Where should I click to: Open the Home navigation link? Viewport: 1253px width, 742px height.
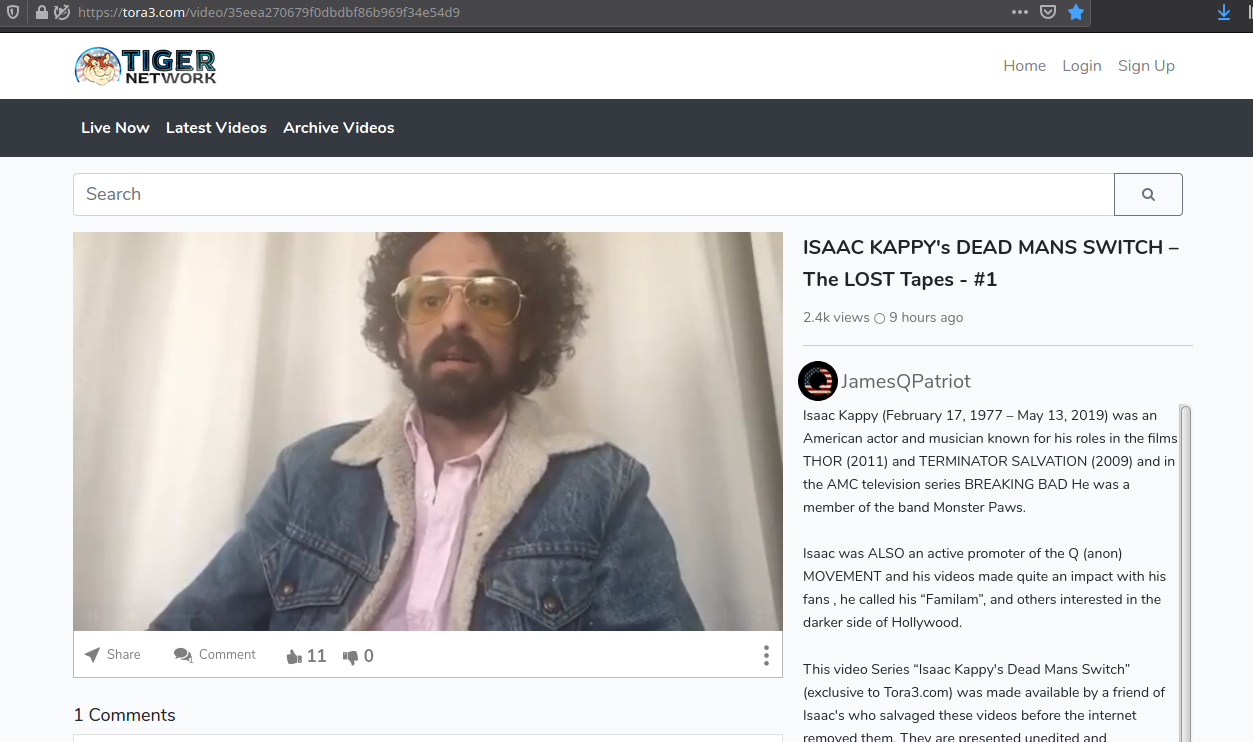pyautogui.click(x=1024, y=66)
